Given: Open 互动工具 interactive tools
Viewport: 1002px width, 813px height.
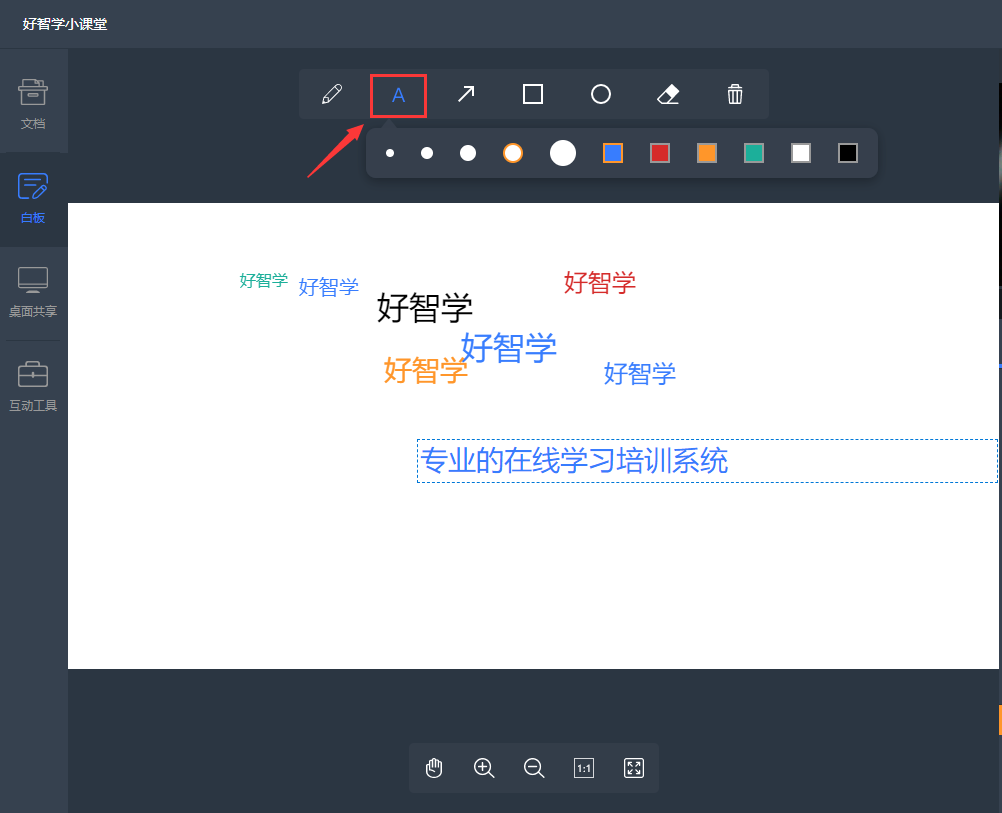Looking at the screenshot, I should (x=33, y=387).
